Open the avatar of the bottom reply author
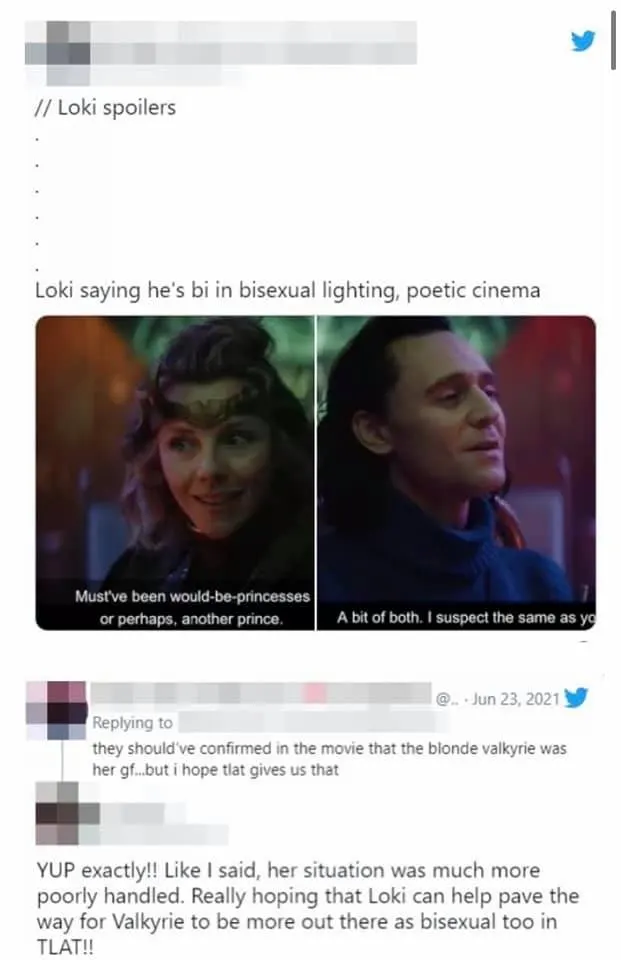 (x=67, y=813)
